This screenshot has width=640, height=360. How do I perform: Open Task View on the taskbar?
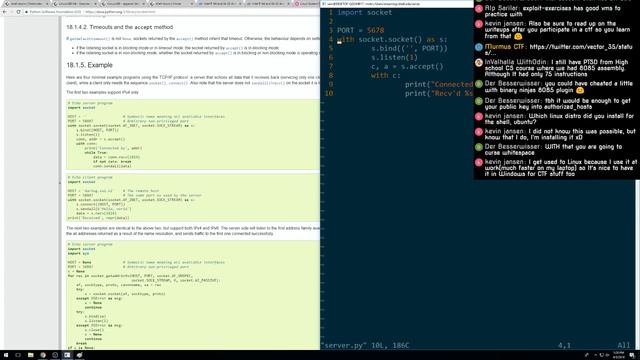pos(18,355)
